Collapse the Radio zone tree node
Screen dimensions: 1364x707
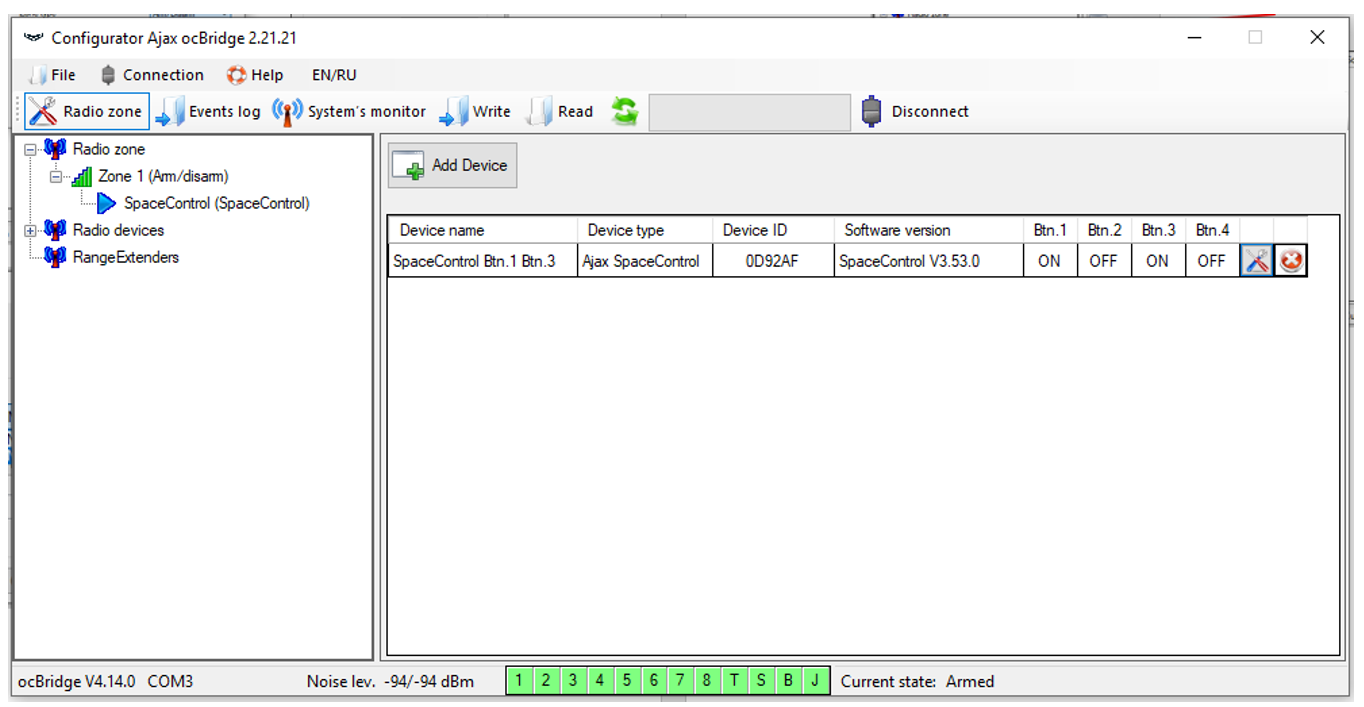30,149
